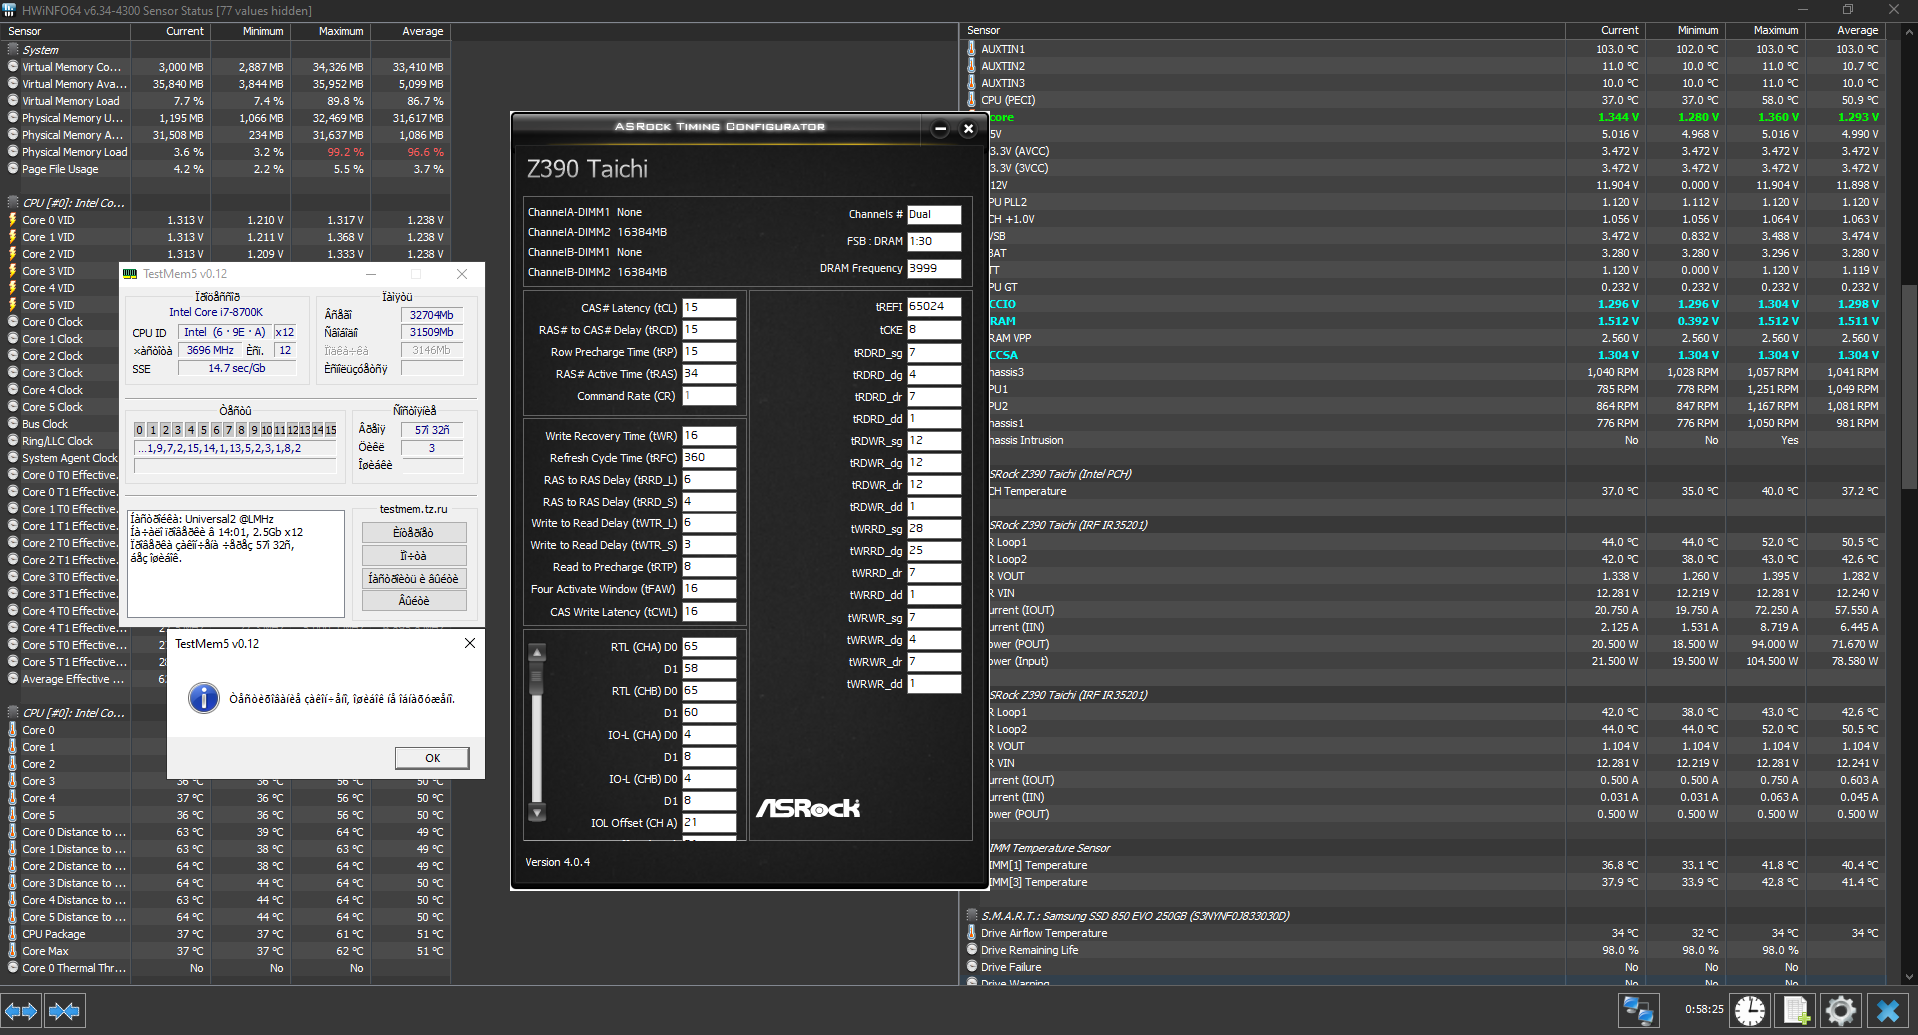The image size is (1918, 1035).
Task: Click the Command Rate (CR) field
Action: point(709,396)
